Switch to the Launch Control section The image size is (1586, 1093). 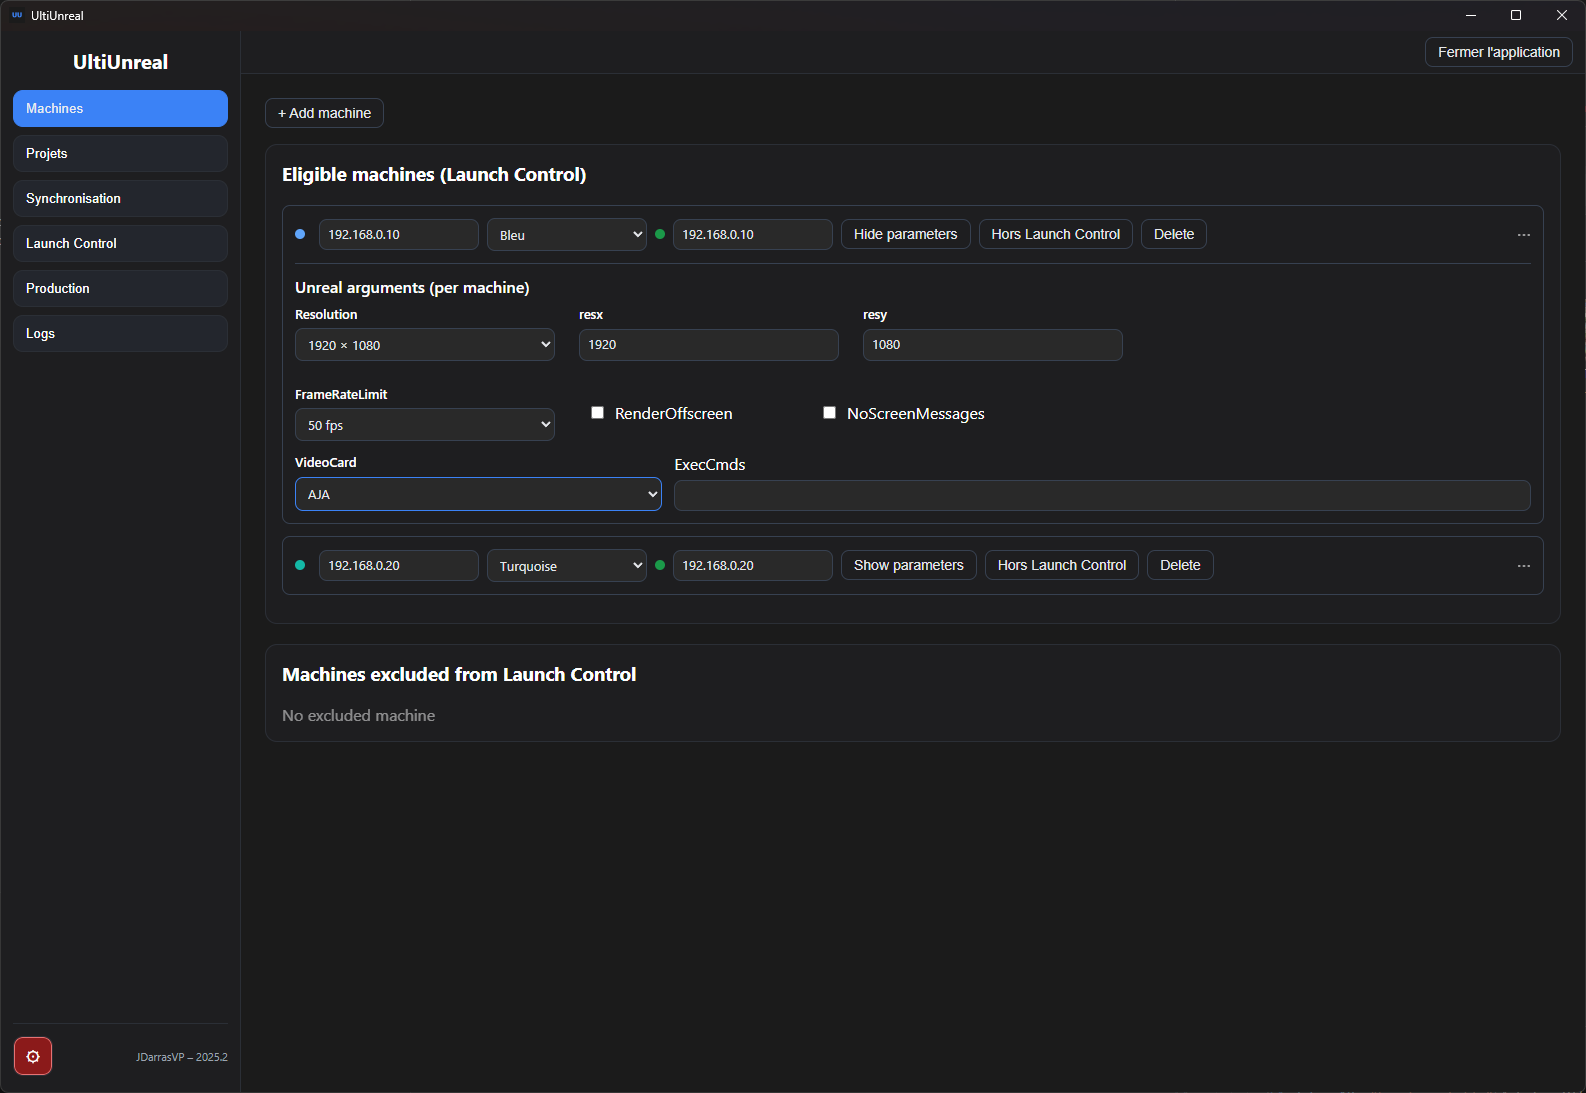point(120,243)
